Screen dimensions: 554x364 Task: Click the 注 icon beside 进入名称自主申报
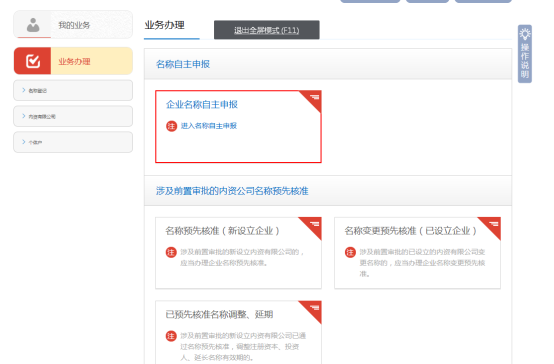[171, 126]
